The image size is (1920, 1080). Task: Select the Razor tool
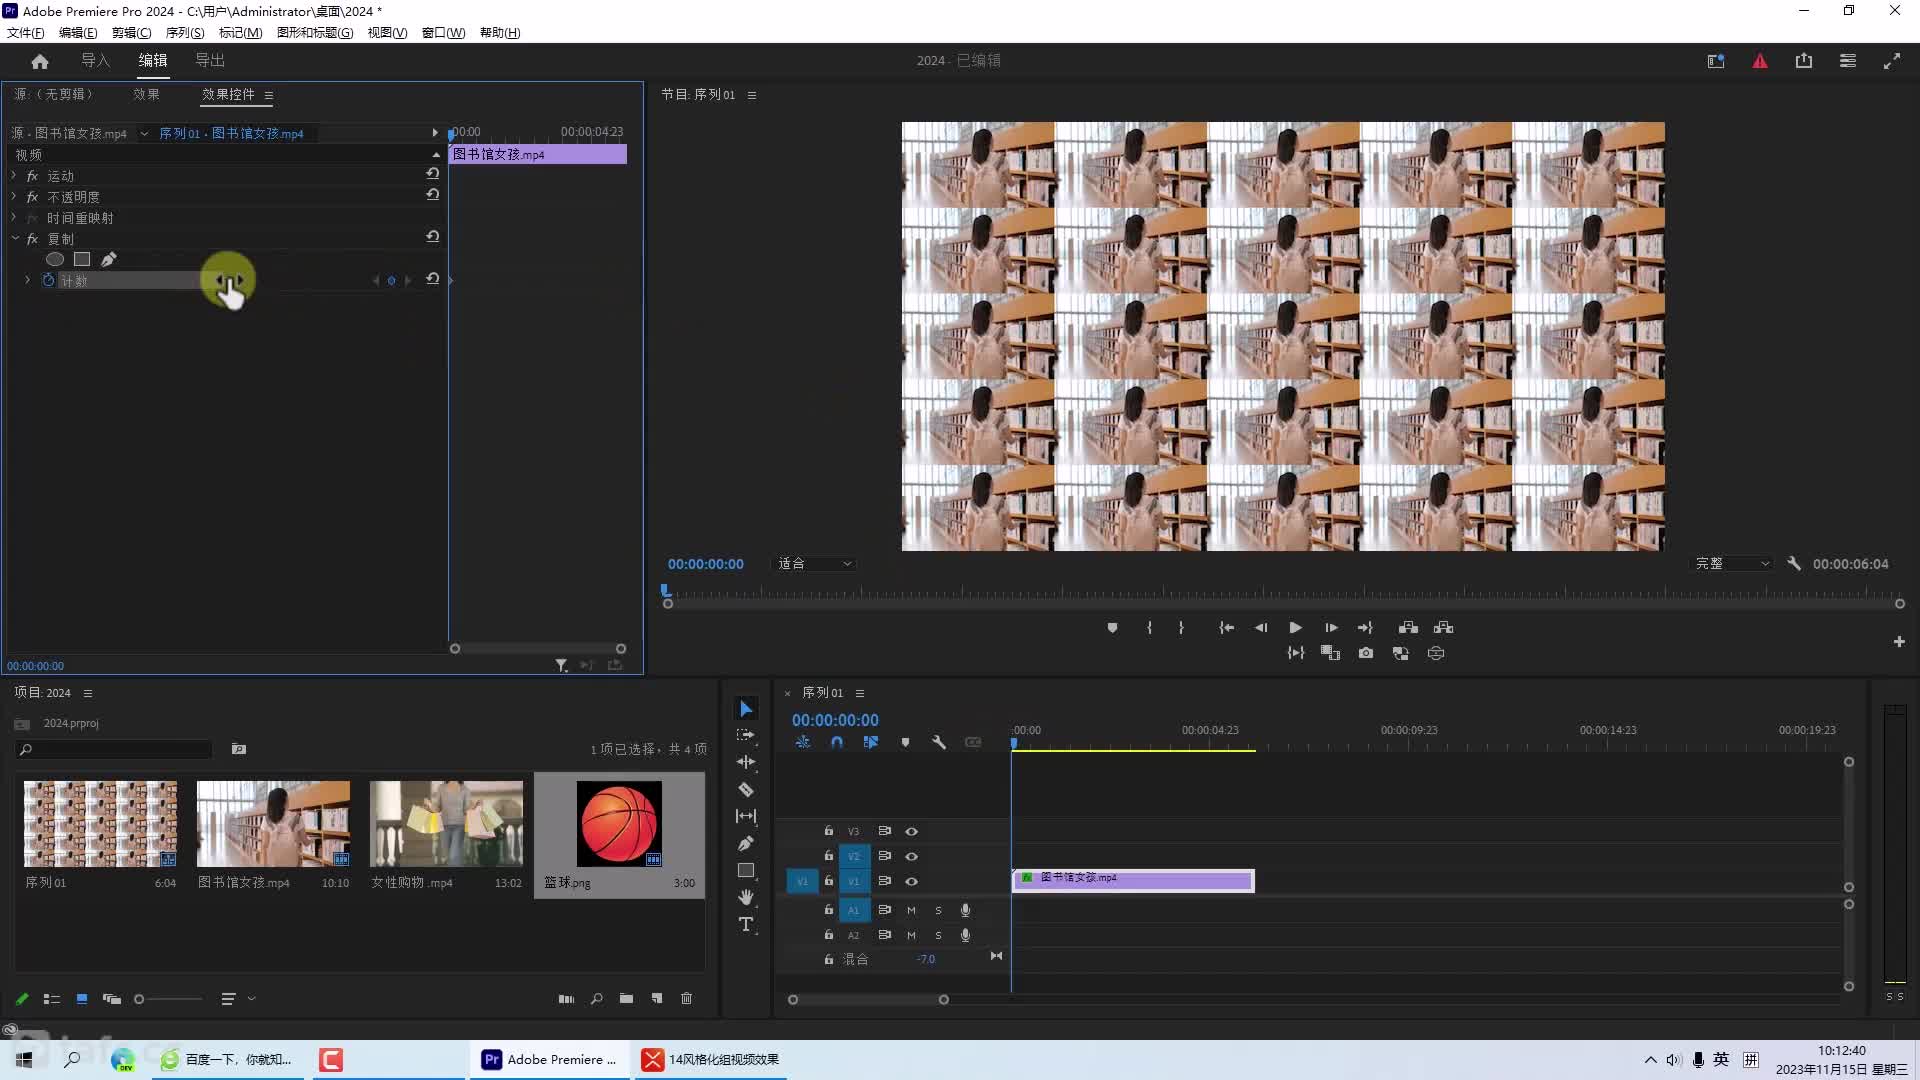(746, 789)
